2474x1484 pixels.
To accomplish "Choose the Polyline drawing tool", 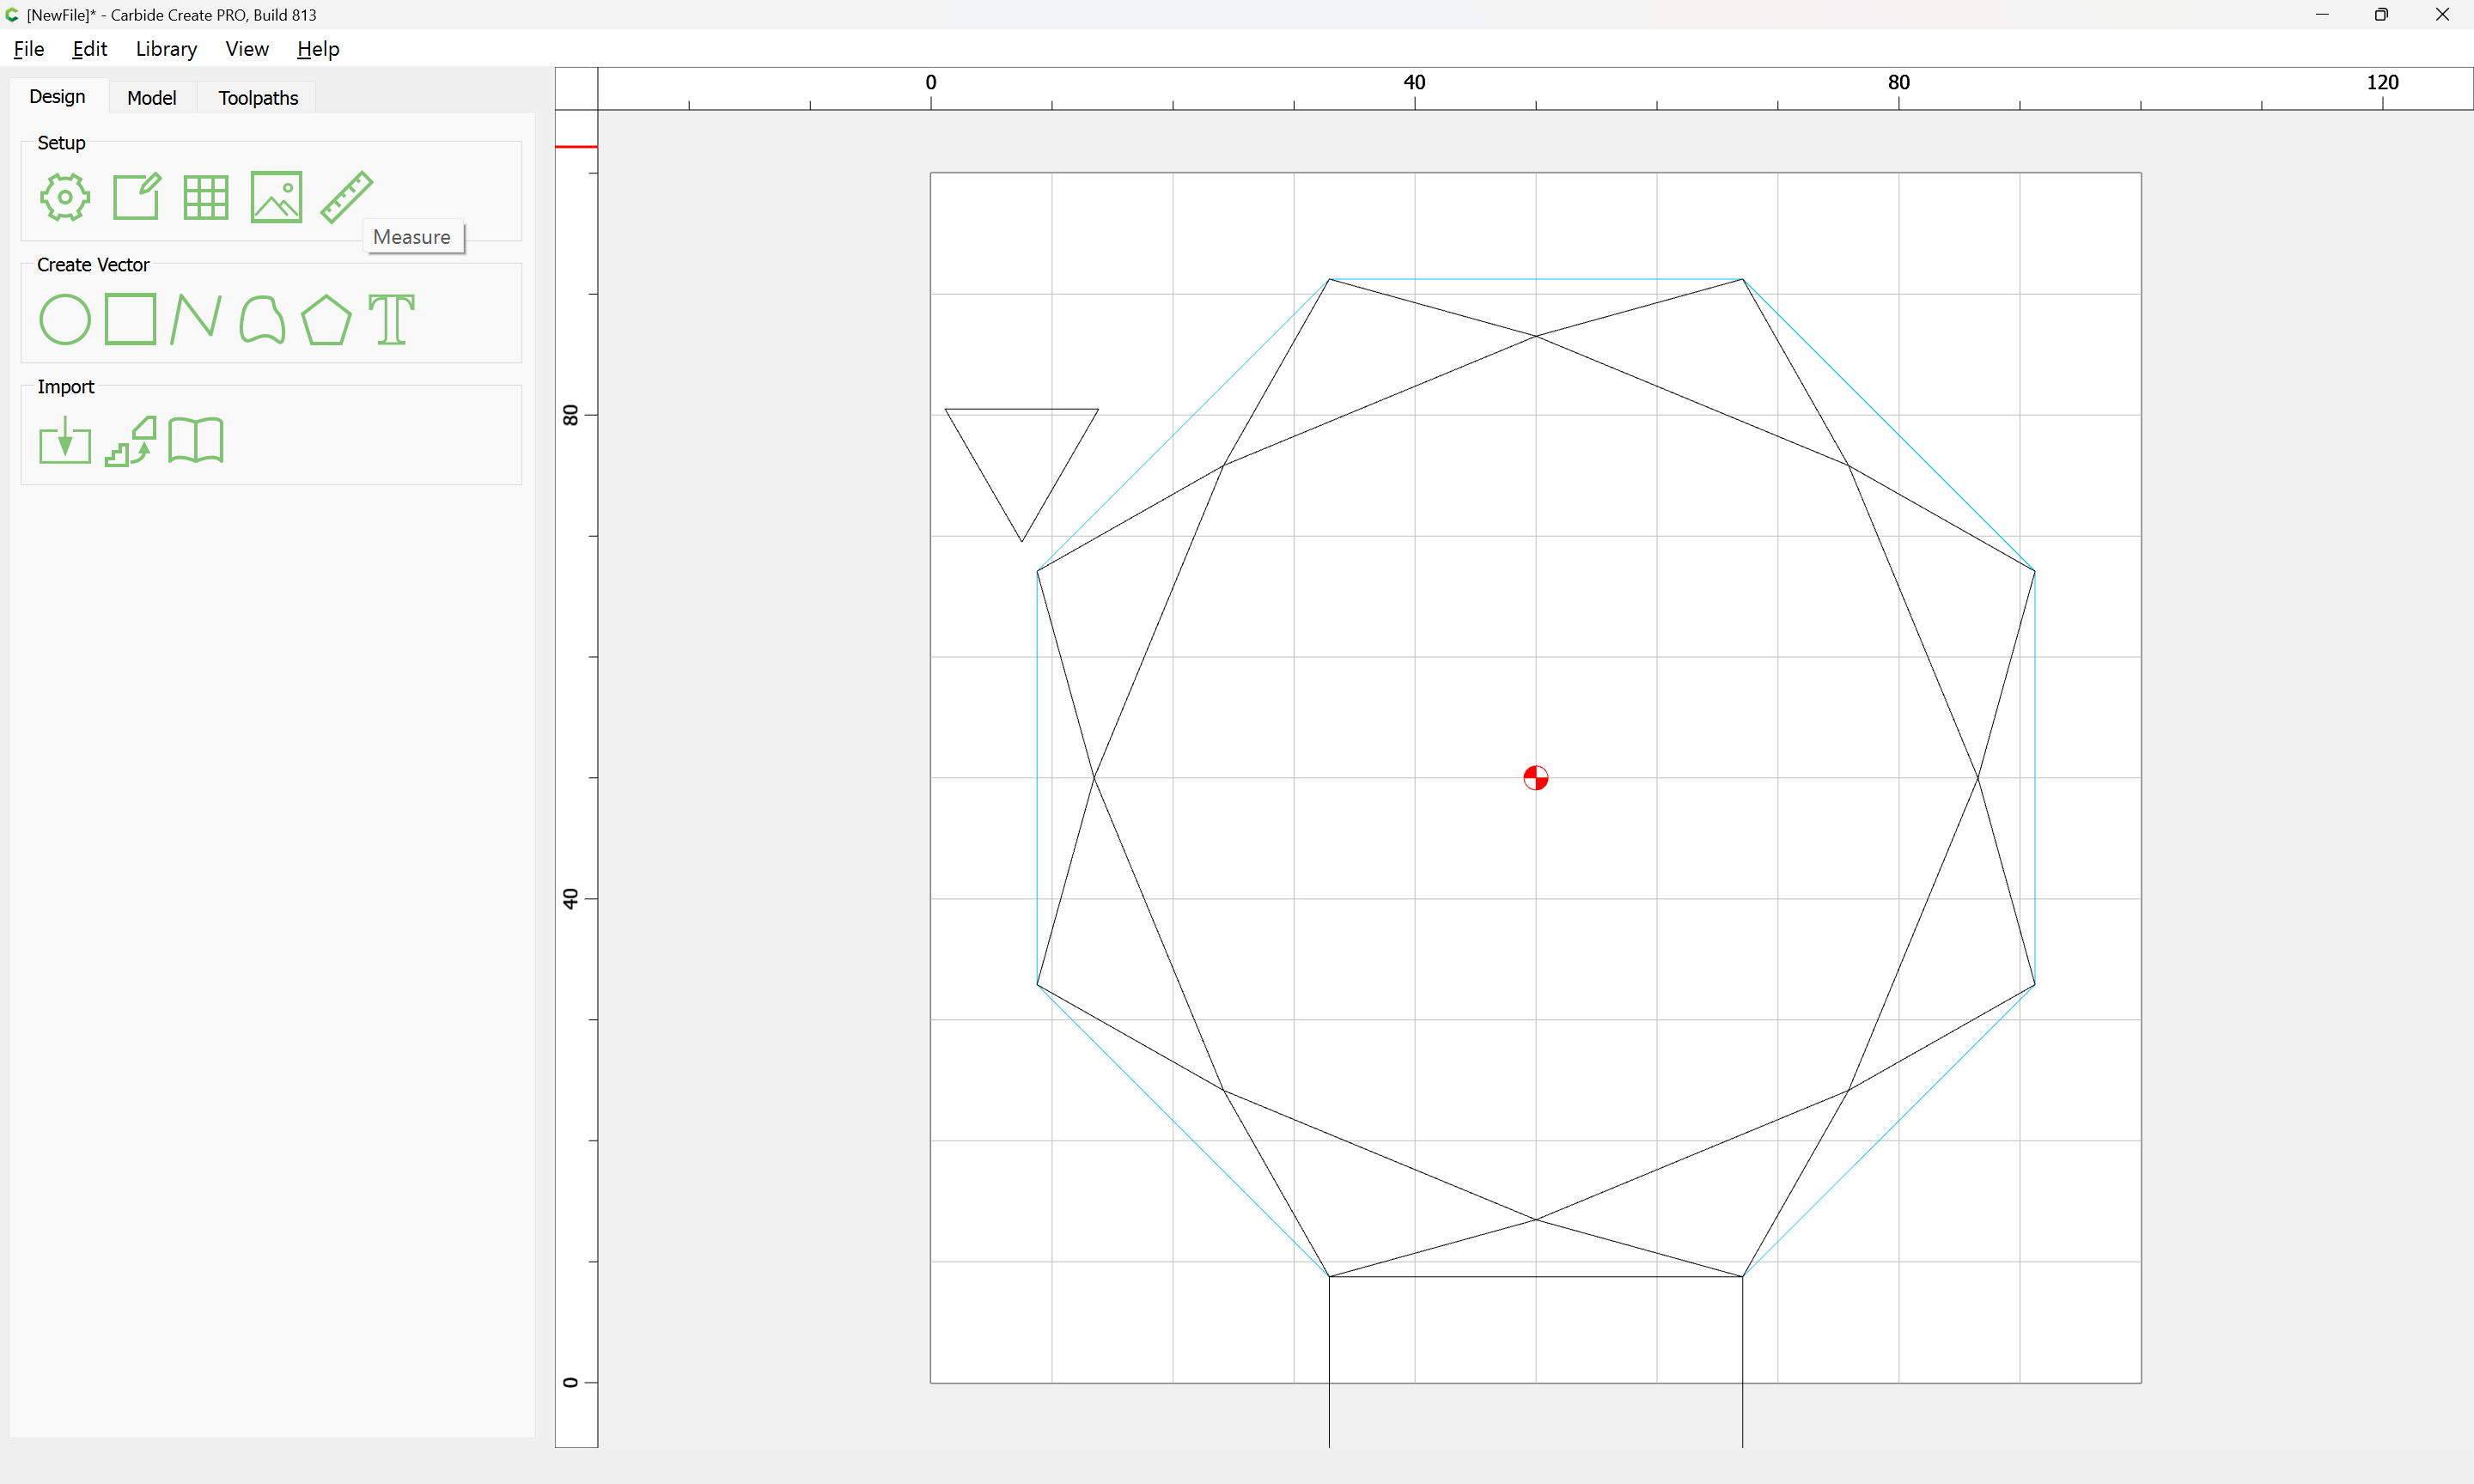I will (x=196, y=319).
